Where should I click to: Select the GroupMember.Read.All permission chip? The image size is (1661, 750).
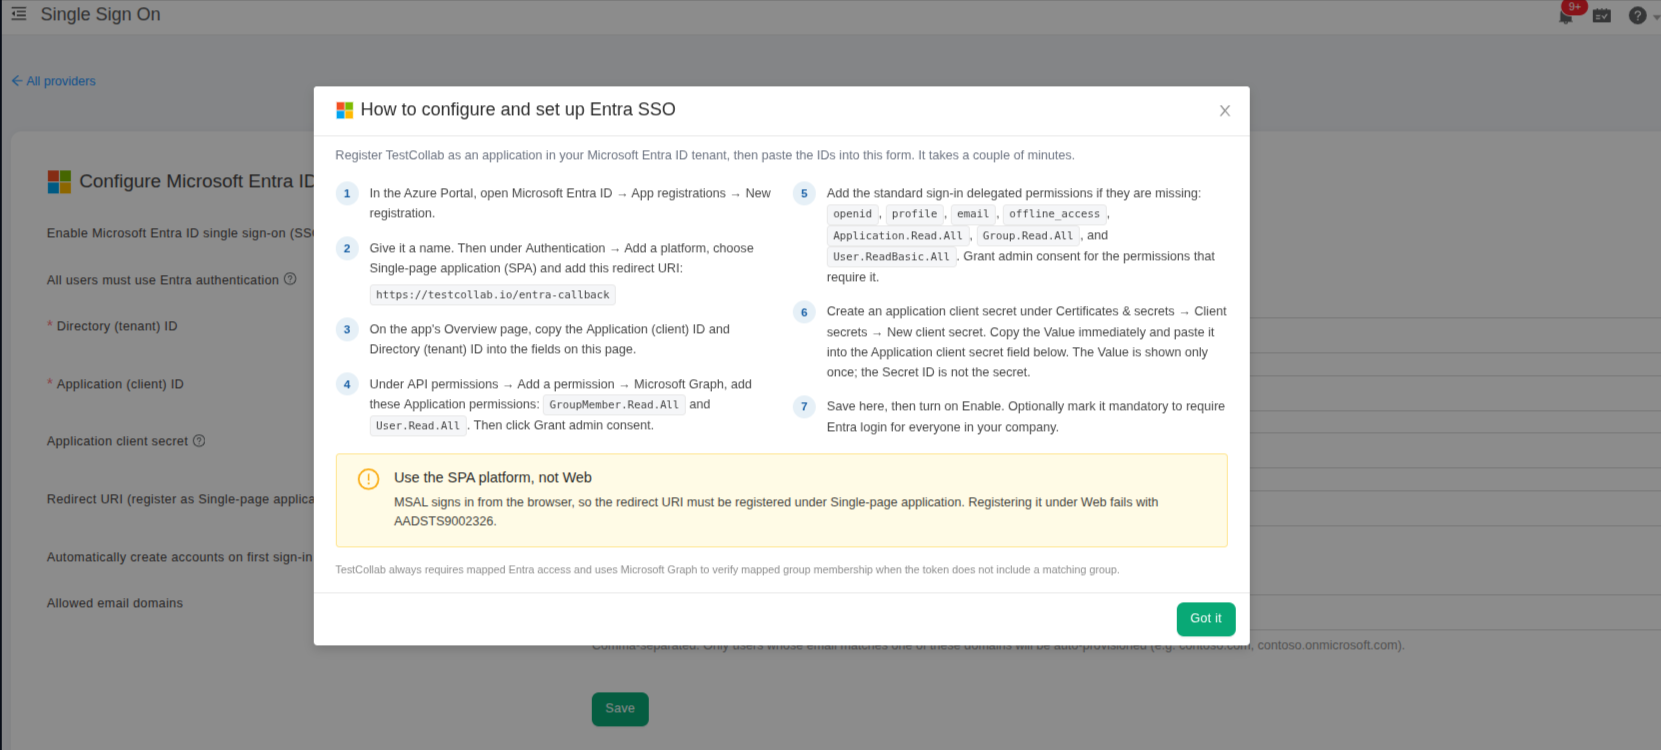tap(614, 405)
